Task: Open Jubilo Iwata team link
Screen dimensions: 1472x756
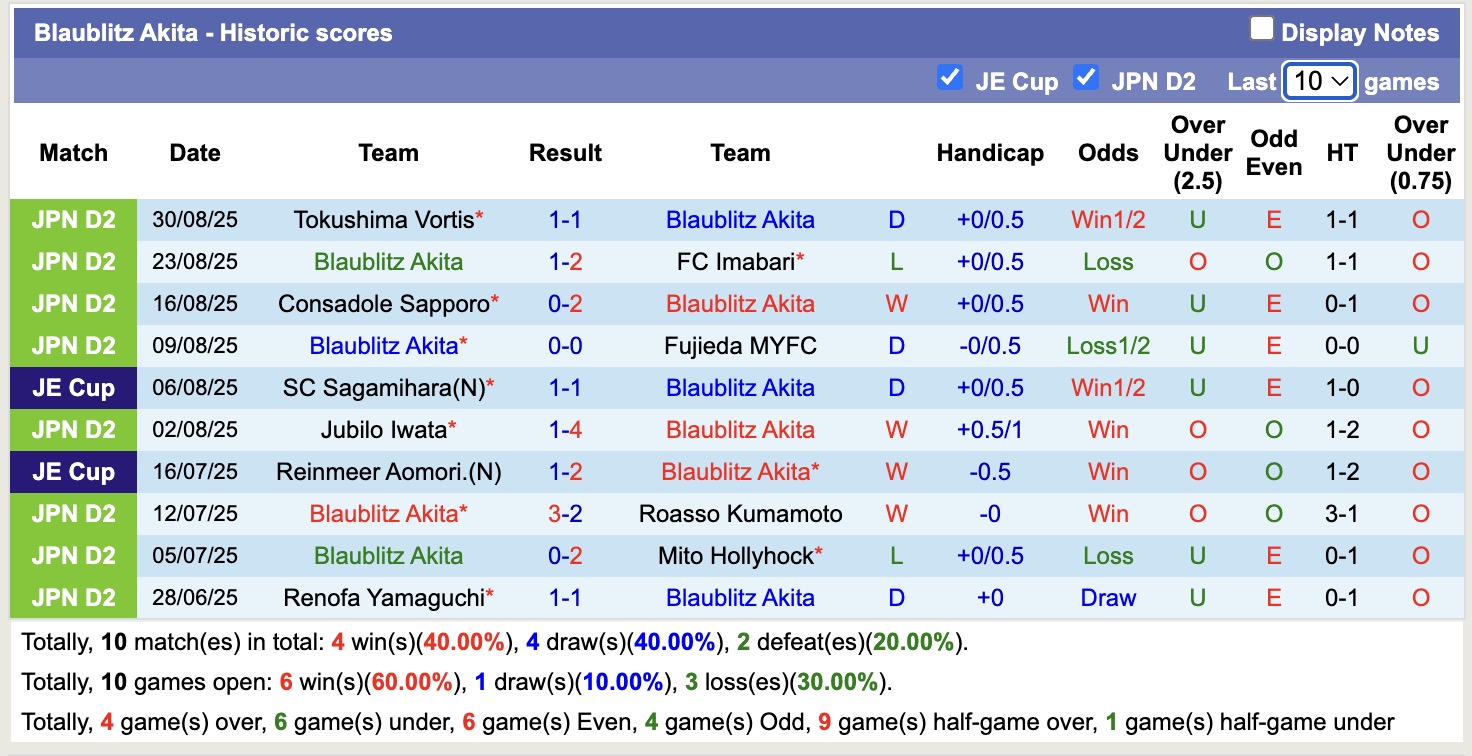Action: (383, 430)
